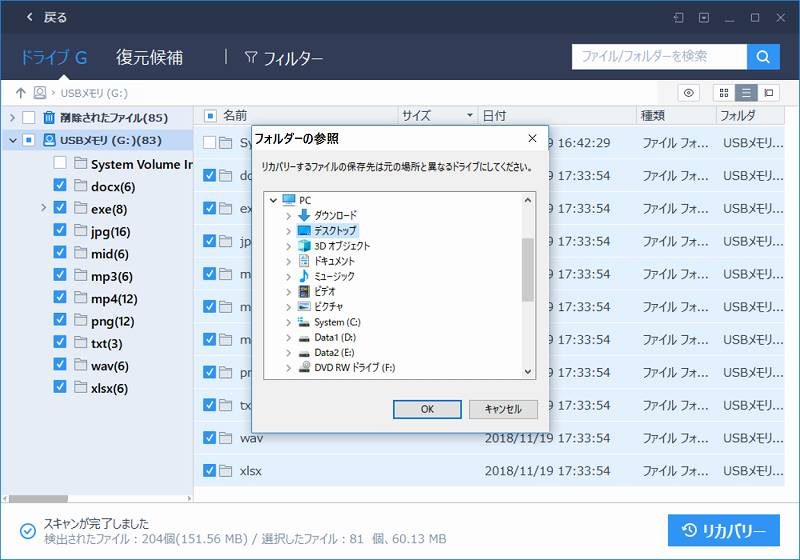Viewport: 800px width, 560px height.
Task: Click the eye preview icon
Action: 688,93
